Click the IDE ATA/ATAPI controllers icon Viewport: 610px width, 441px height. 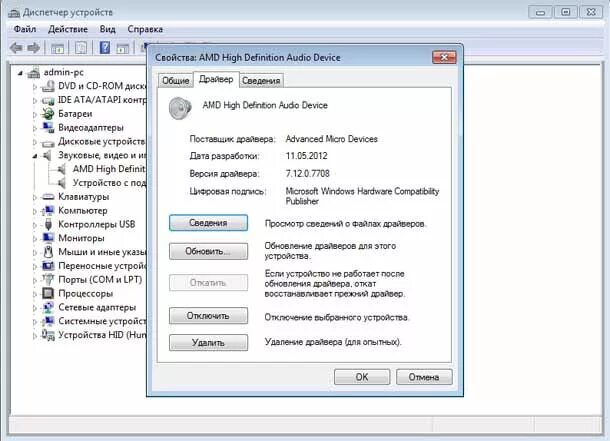click(48, 100)
